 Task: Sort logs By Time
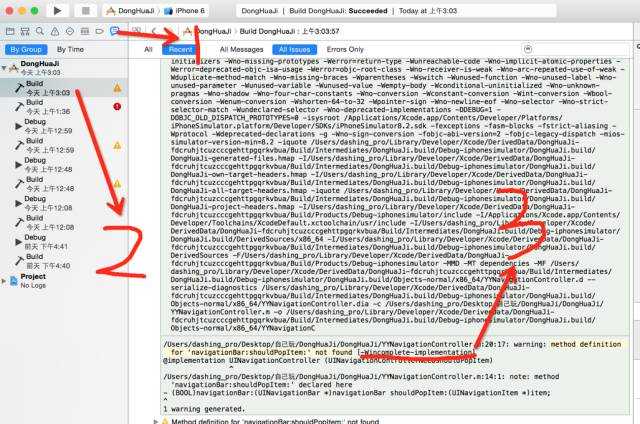coord(70,49)
